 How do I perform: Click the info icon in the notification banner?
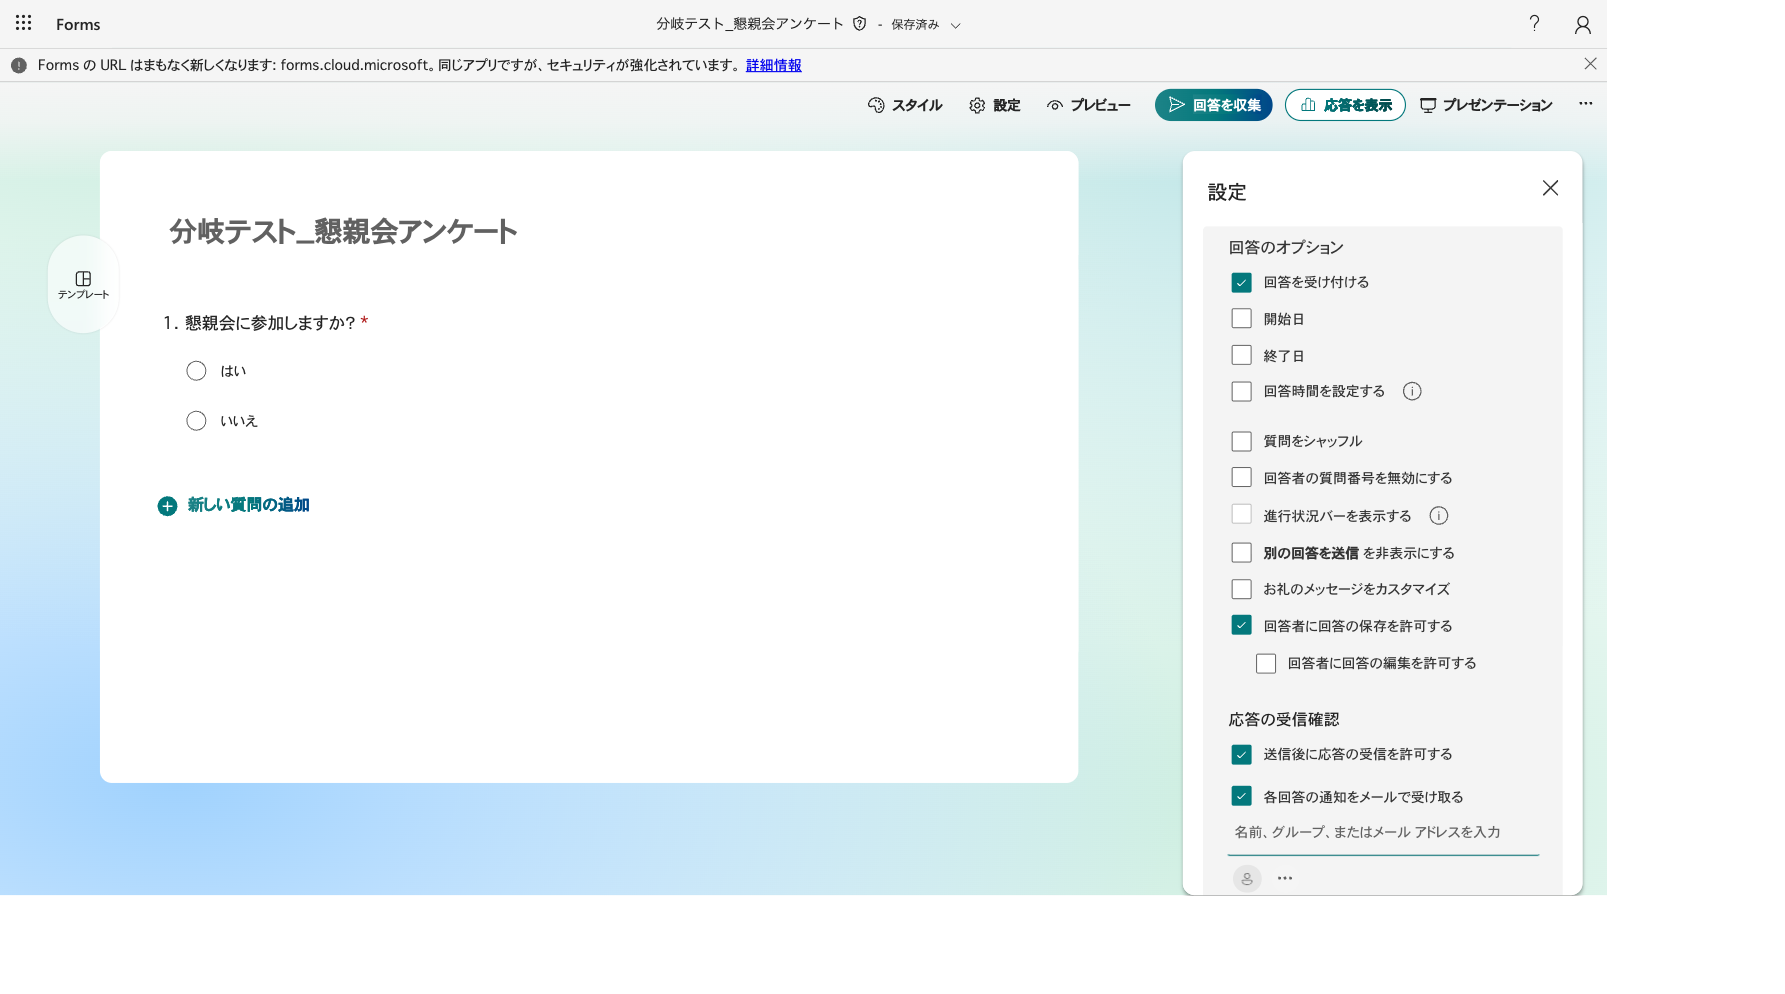tap(19, 65)
